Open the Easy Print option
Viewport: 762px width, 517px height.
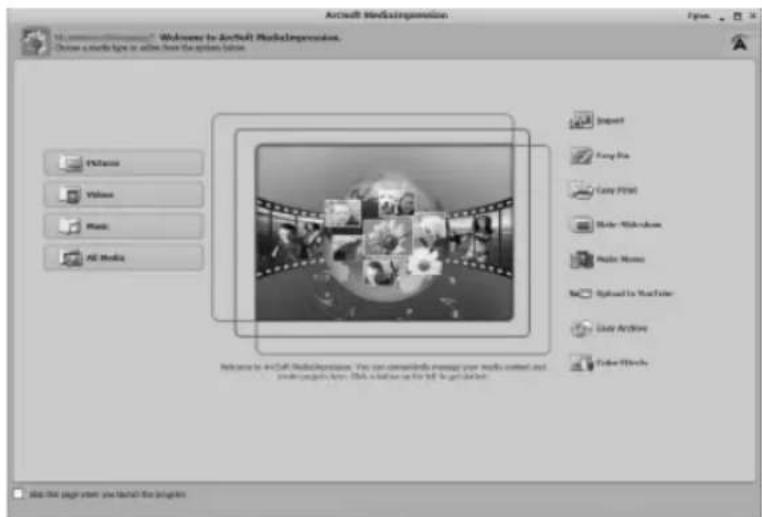point(603,190)
